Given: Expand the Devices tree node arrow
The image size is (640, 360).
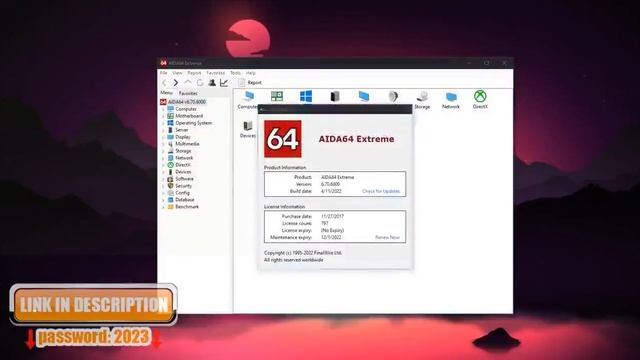Looking at the screenshot, I should click(164, 172).
